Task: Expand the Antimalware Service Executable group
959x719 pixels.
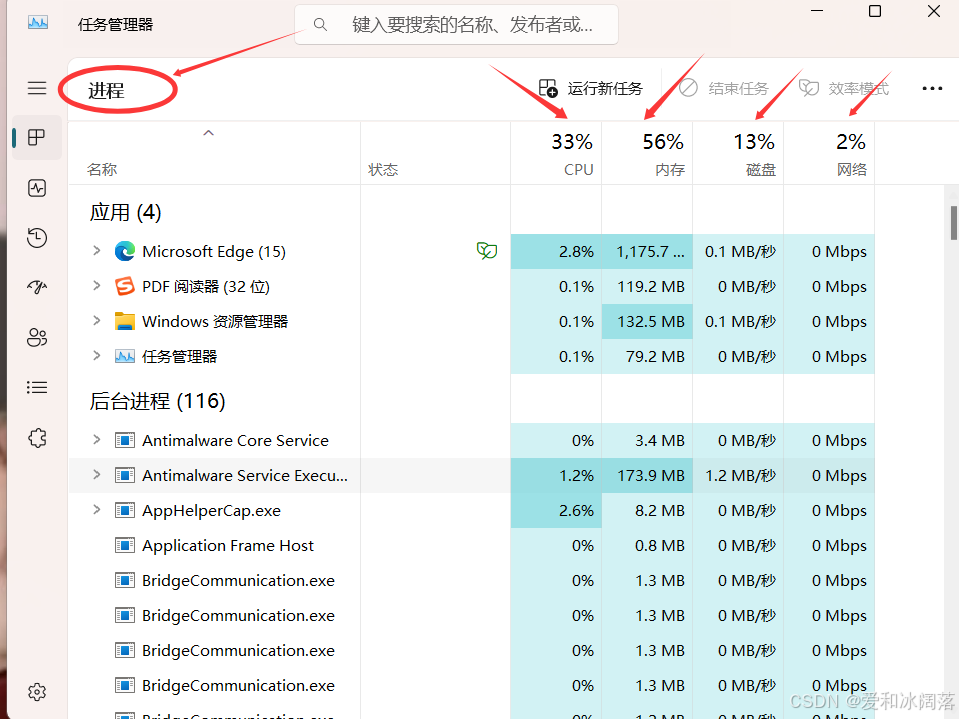Action: point(97,474)
